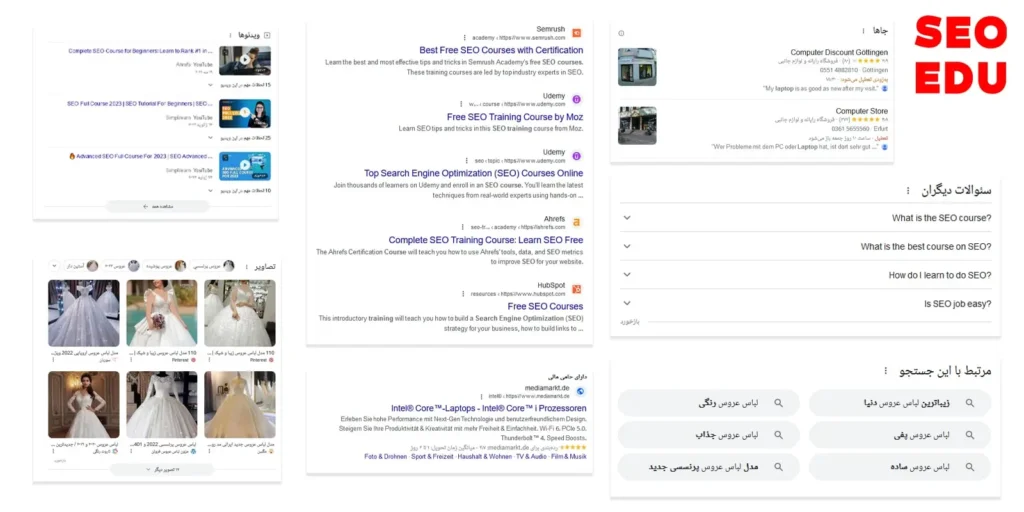Select the عروس پوشیده image filter chip
1024x512 pixels.
pyautogui.click(x=165, y=266)
